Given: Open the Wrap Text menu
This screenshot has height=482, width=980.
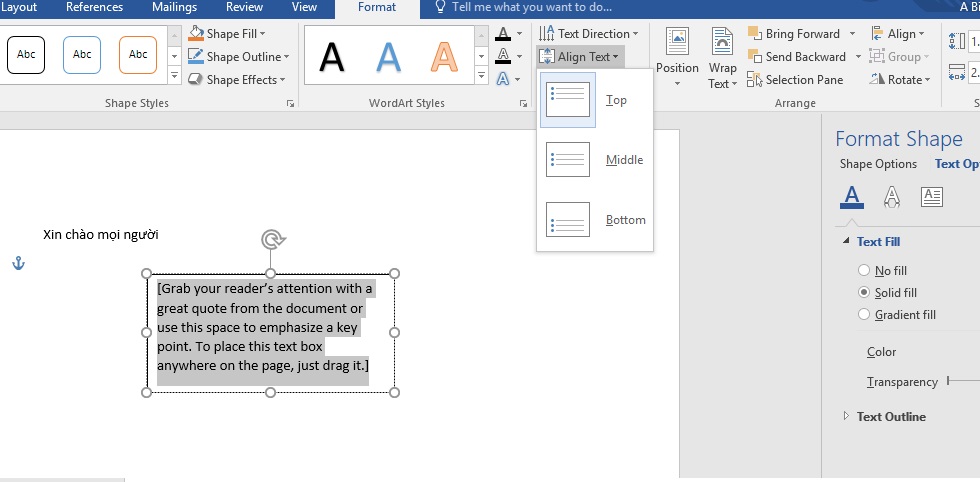Looking at the screenshot, I should coord(722,58).
